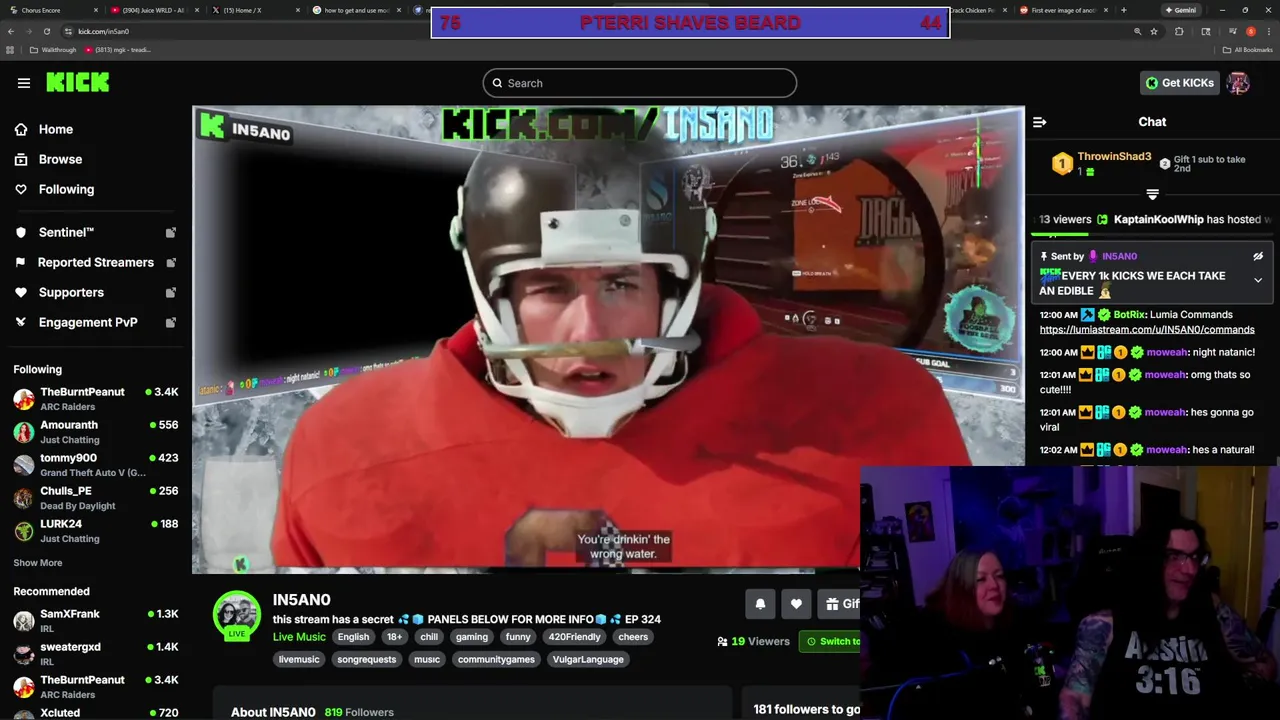Open Sentinel in the sidebar
Image resolution: width=1280 pixels, height=720 pixels.
tap(66, 232)
